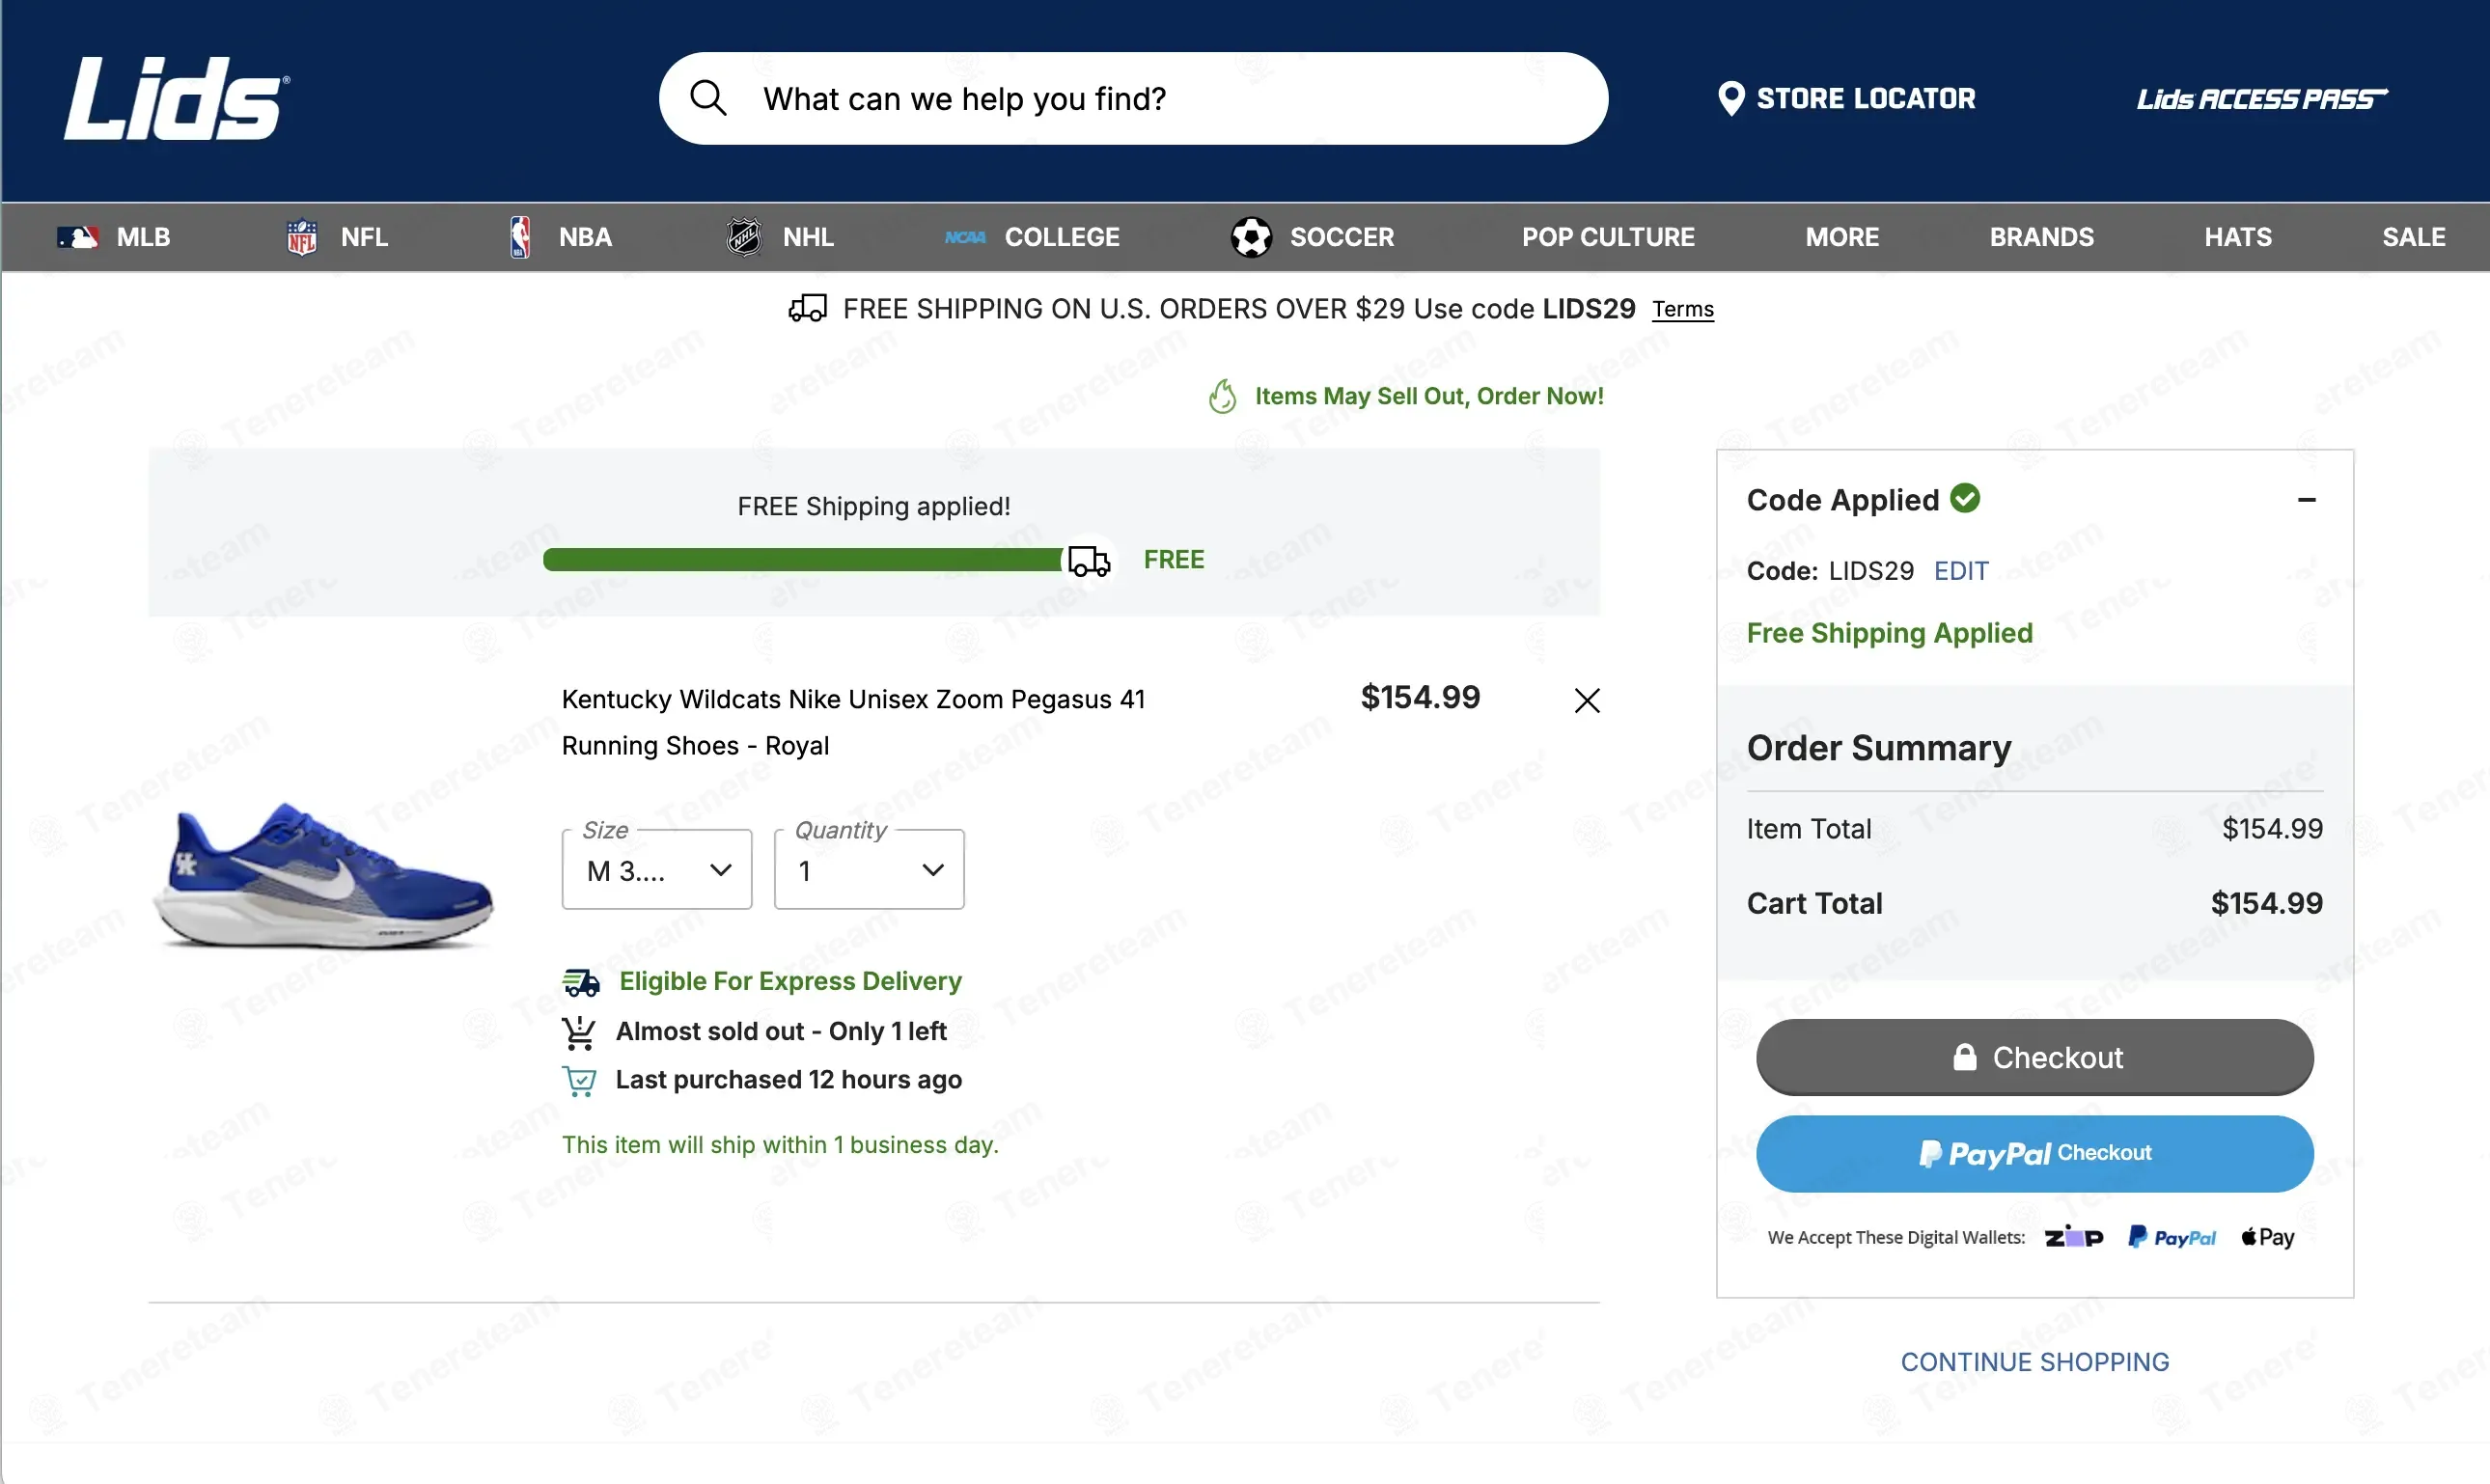Open the Pop Culture menu

1608,237
